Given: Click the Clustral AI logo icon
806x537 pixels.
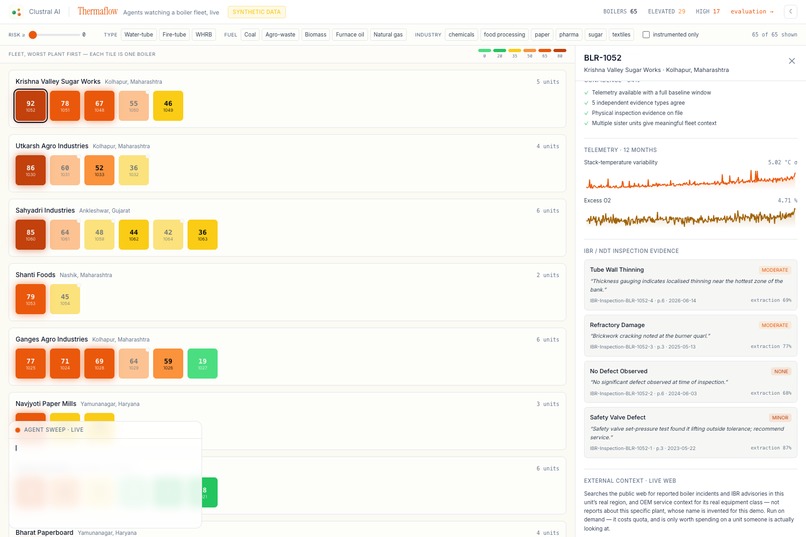Looking at the screenshot, I should point(16,12).
